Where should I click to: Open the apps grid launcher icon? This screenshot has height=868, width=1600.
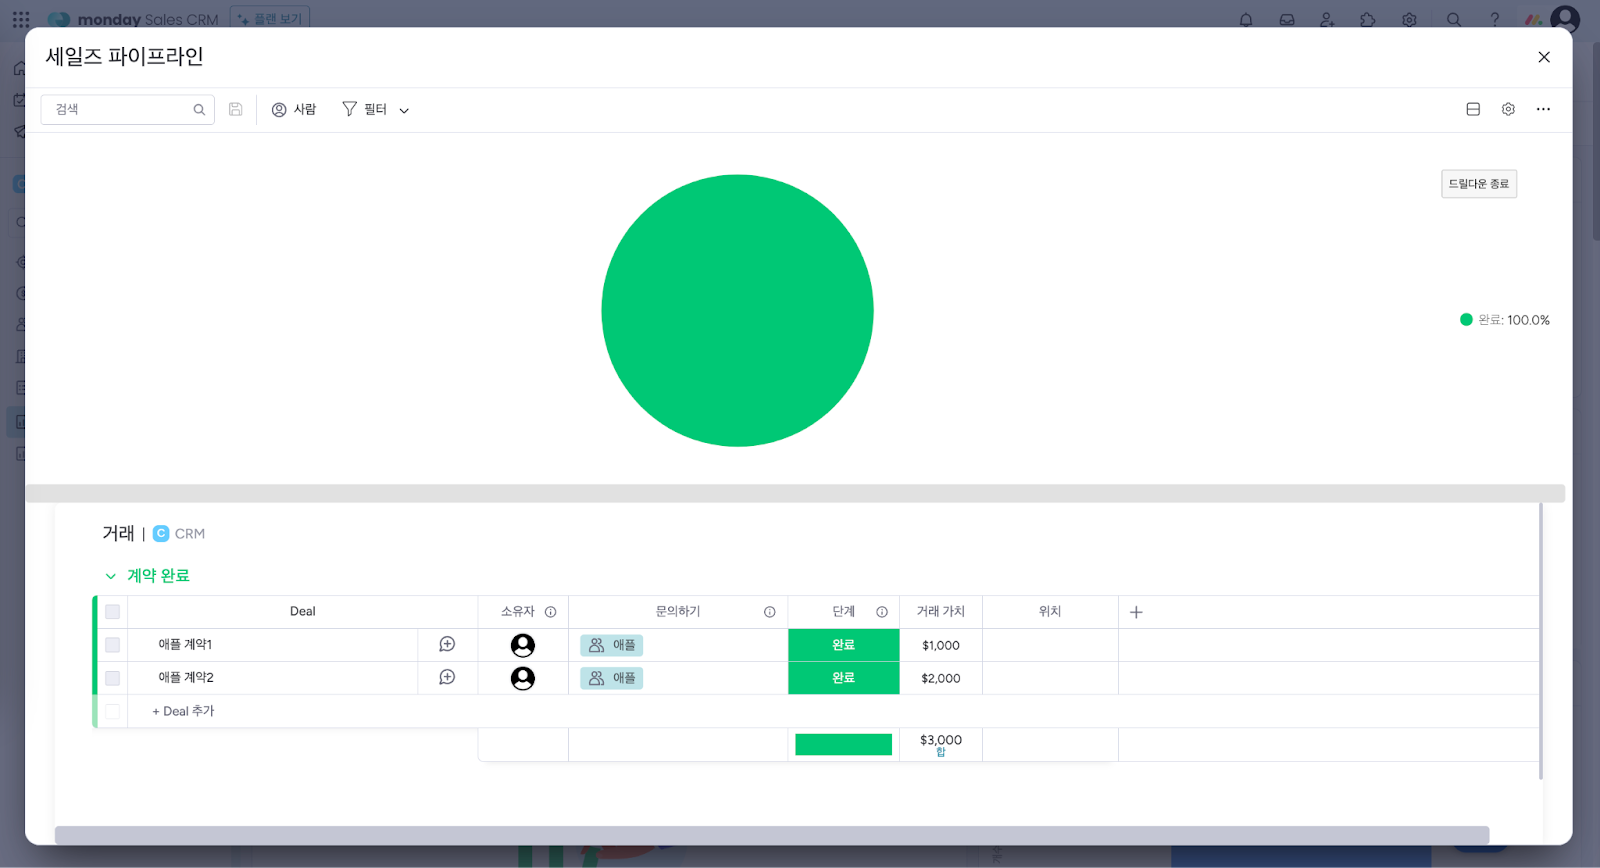click(21, 19)
